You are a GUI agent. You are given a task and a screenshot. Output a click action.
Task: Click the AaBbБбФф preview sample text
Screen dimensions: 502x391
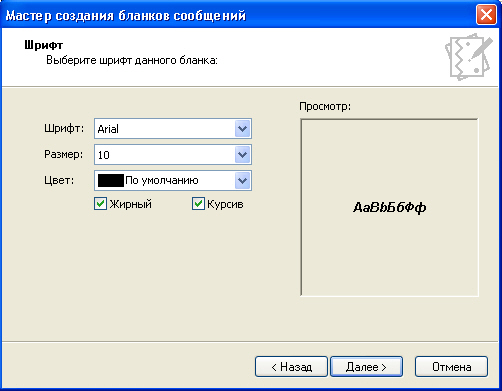(x=390, y=207)
